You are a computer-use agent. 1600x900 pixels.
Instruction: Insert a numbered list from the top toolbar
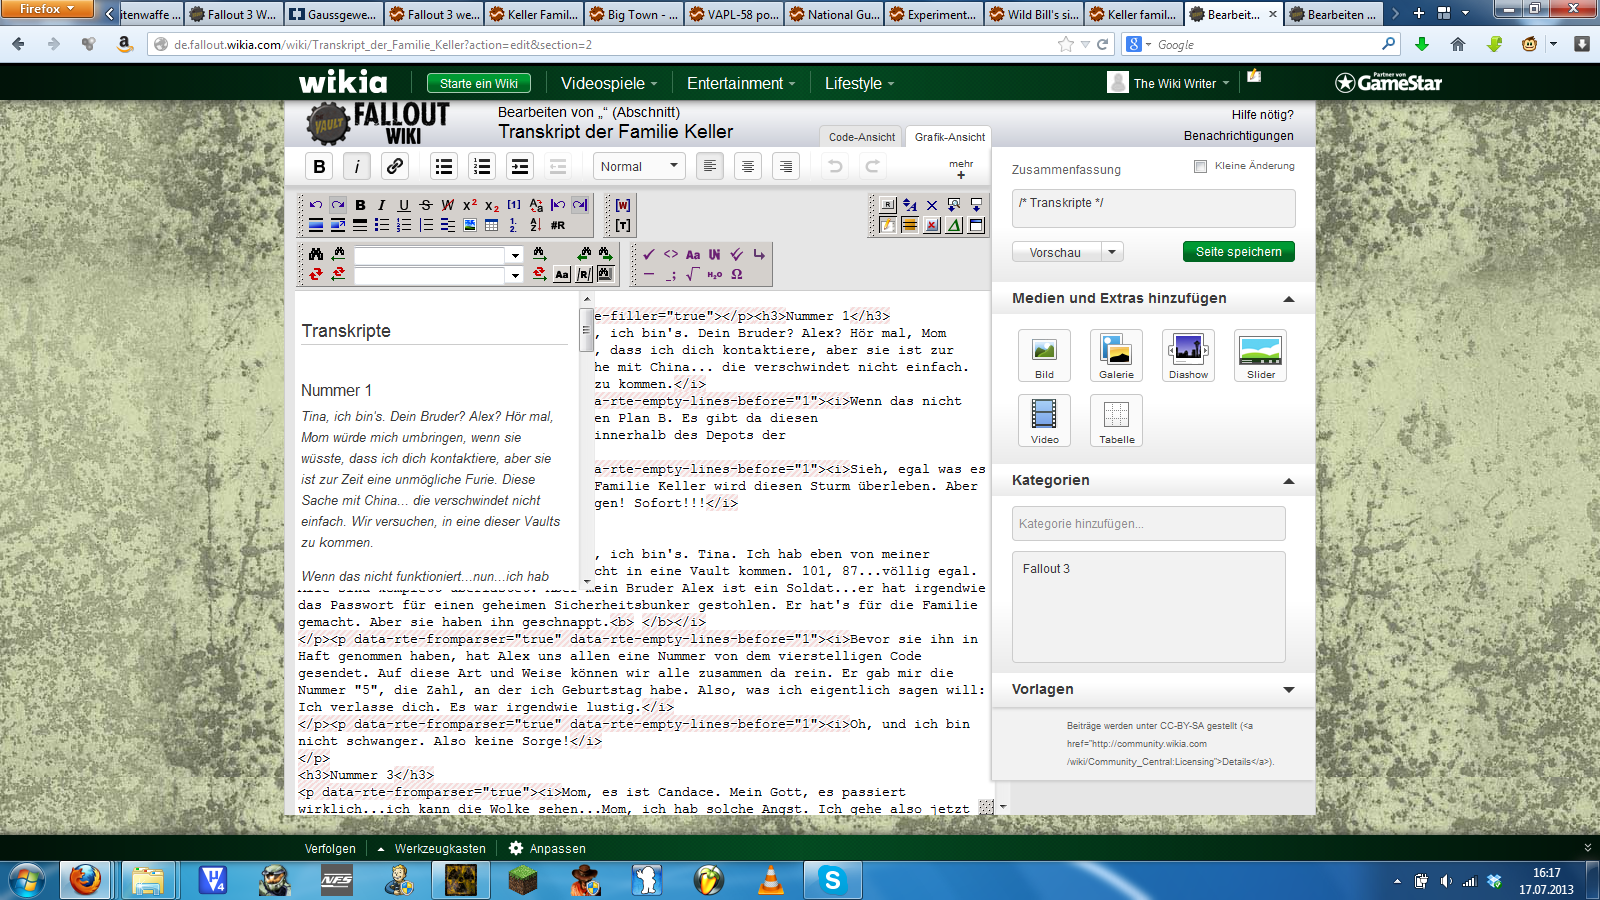click(482, 167)
